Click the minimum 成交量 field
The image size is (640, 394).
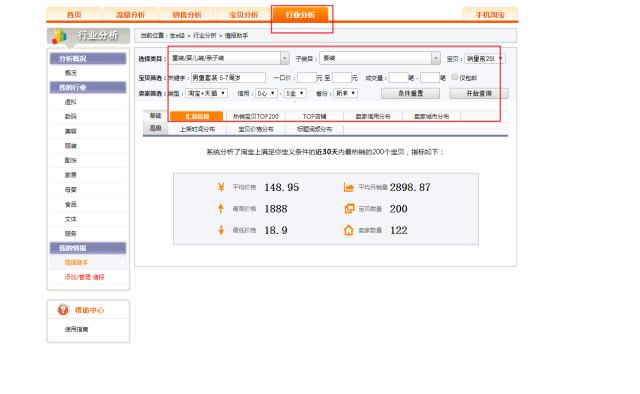tap(398, 78)
